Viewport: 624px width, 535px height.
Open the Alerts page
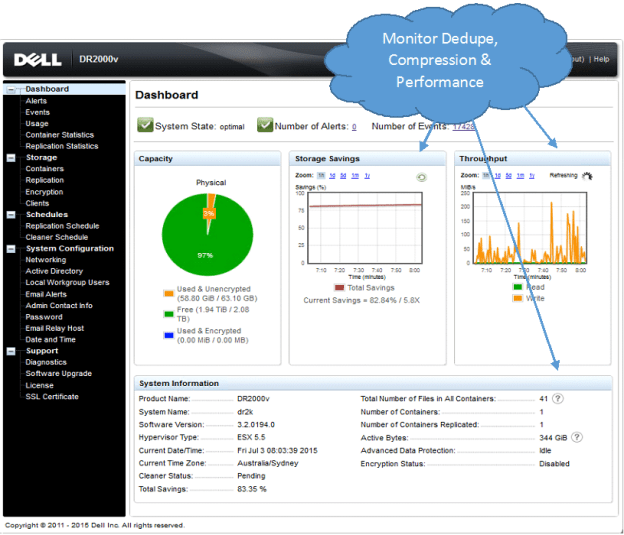(x=36, y=101)
